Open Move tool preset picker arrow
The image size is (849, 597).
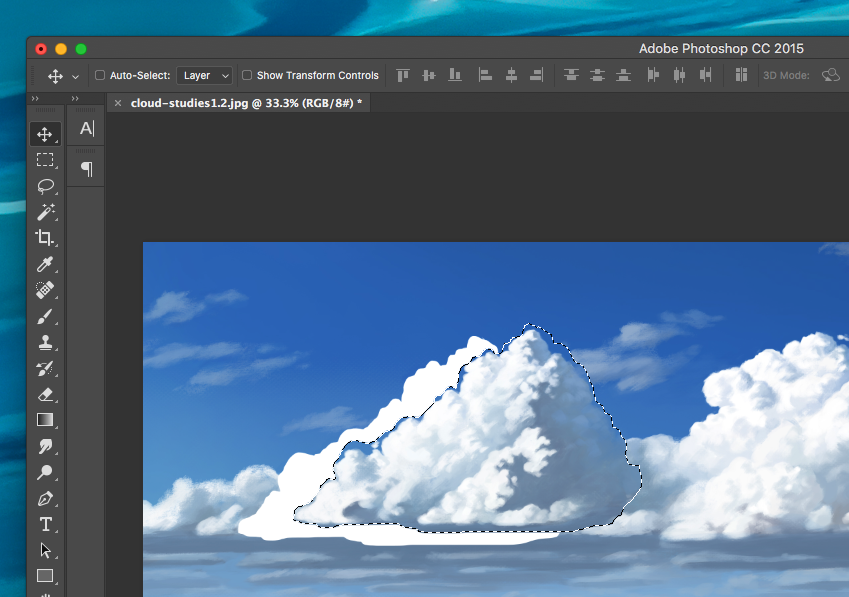75,77
